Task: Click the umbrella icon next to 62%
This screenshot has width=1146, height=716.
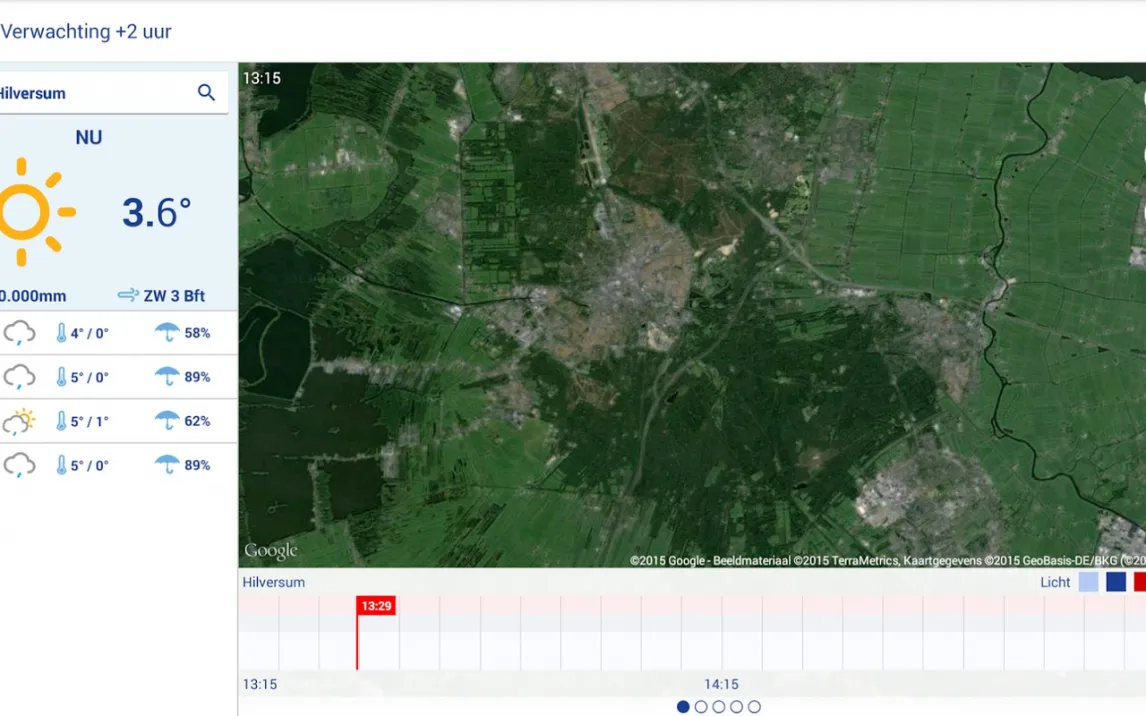Action: pos(167,421)
